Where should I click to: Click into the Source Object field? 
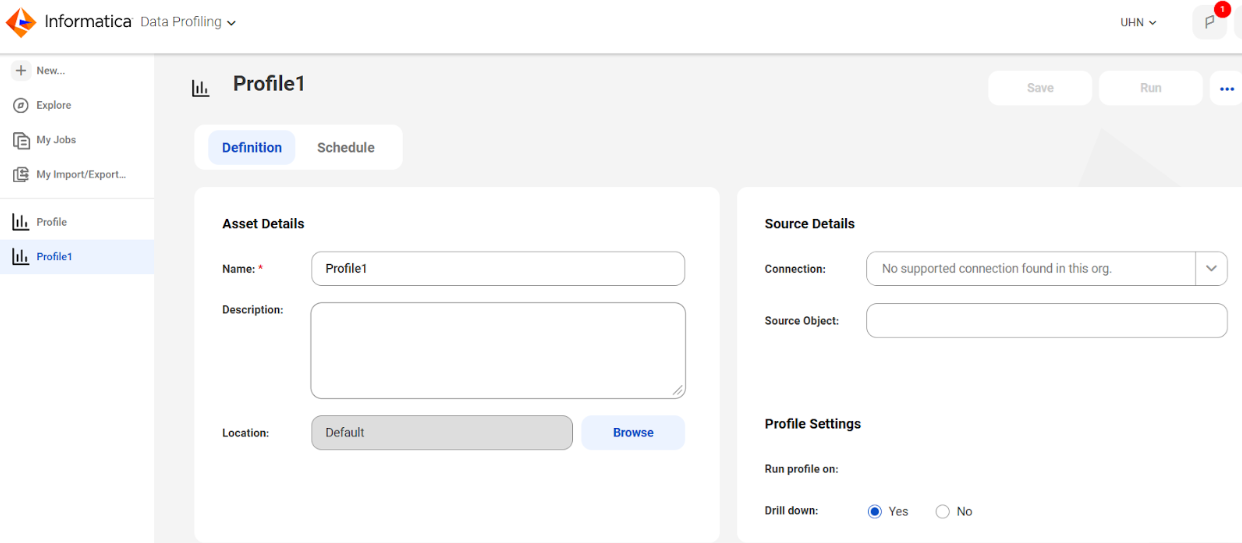pyautogui.click(x=1046, y=320)
